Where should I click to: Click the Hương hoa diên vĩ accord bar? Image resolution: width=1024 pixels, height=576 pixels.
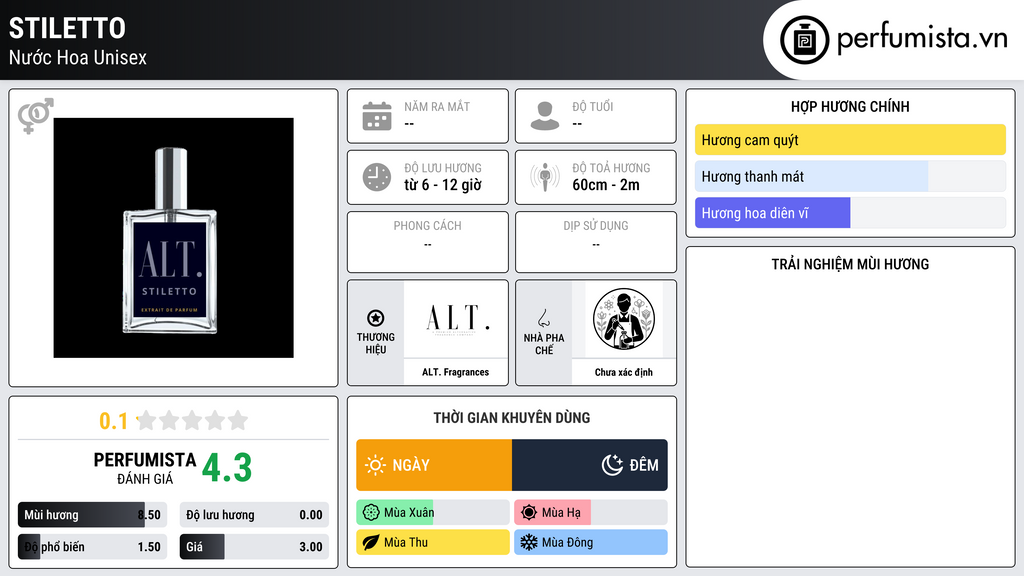point(850,213)
